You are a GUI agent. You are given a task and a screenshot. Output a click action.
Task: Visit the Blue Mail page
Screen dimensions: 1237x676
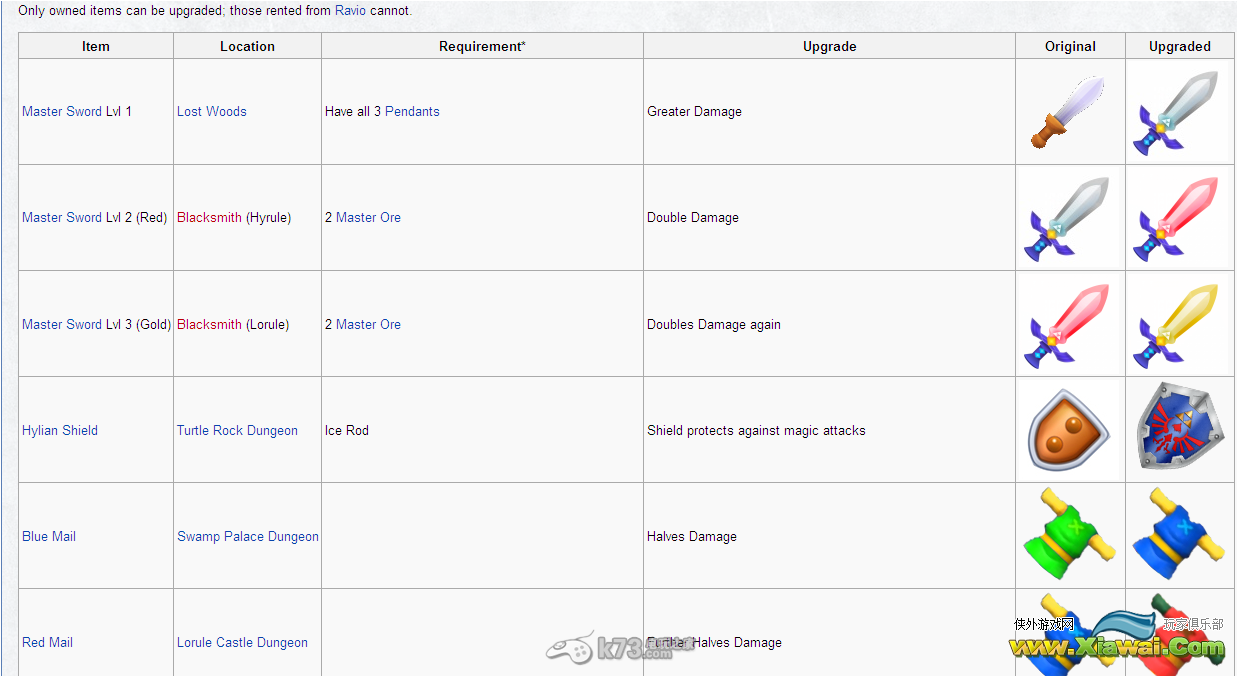[x=49, y=537]
